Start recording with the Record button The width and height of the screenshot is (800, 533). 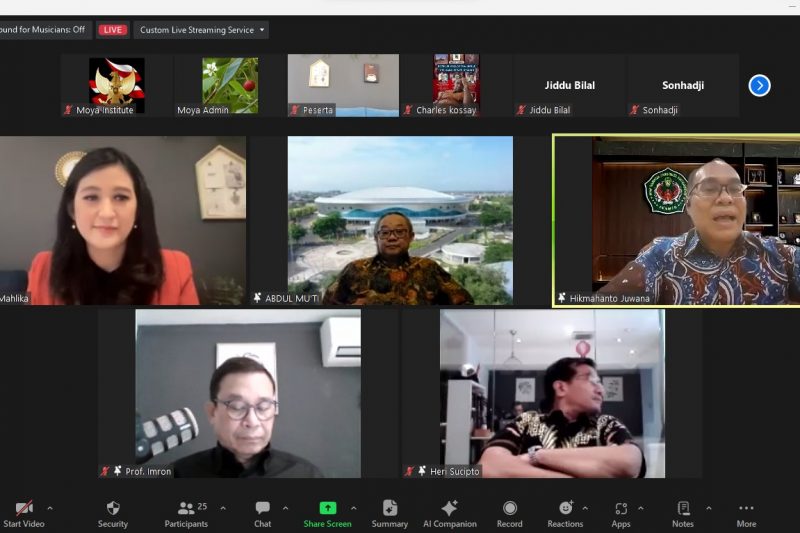click(509, 508)
